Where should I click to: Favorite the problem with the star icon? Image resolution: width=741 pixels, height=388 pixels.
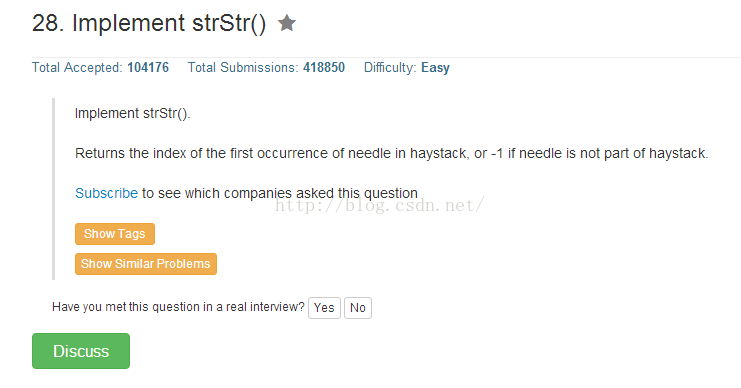pos(287,23)
